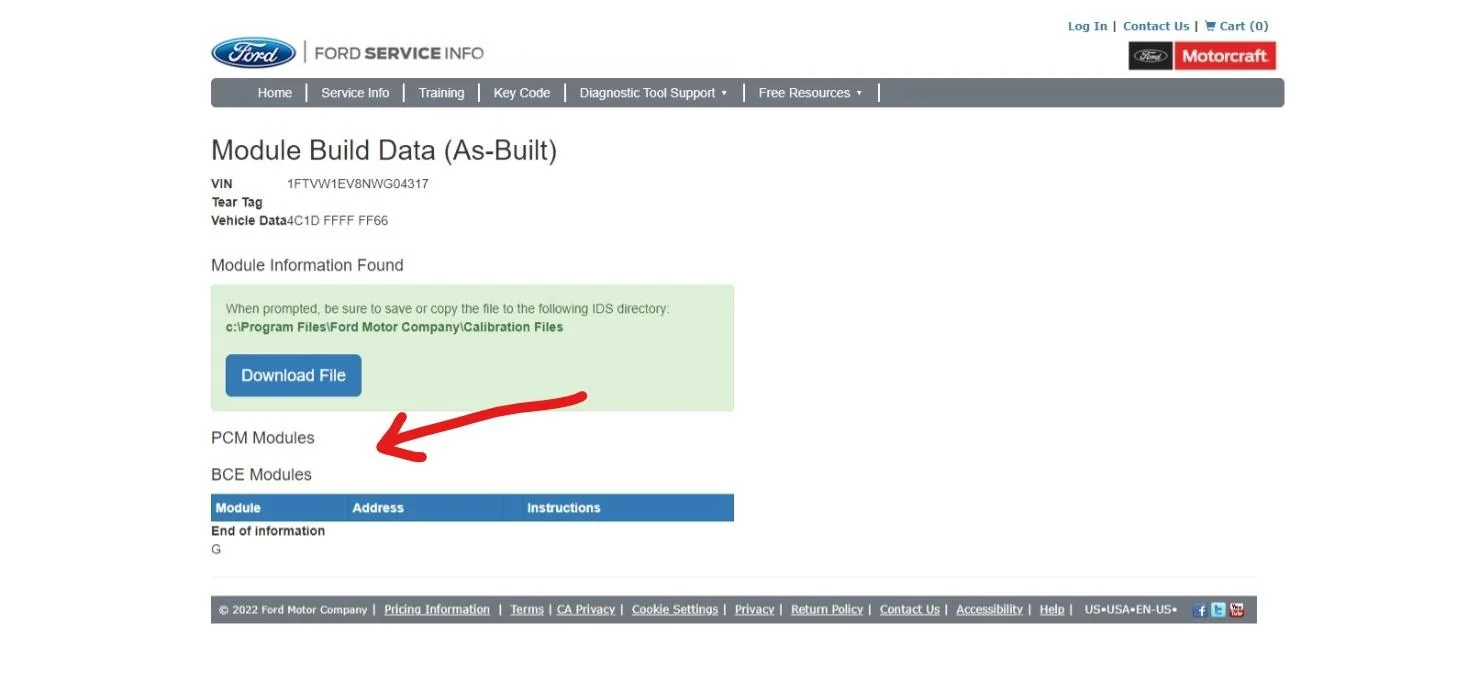Viewport: 1468px width, 694px height.
Task: Go to the Home page
Action: tap(275, 93)
